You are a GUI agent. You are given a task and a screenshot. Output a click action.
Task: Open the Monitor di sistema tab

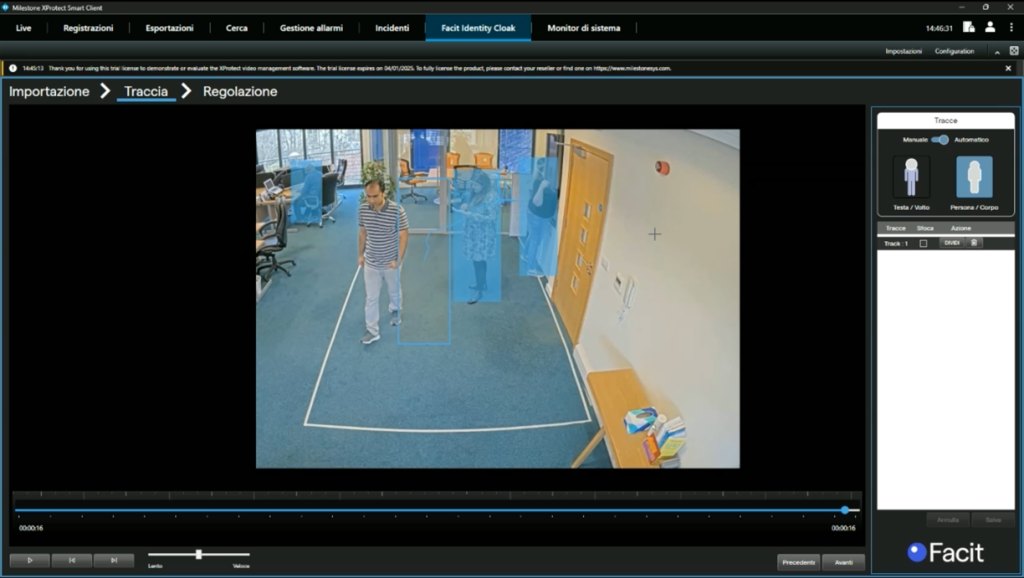[x=585, y=28]
